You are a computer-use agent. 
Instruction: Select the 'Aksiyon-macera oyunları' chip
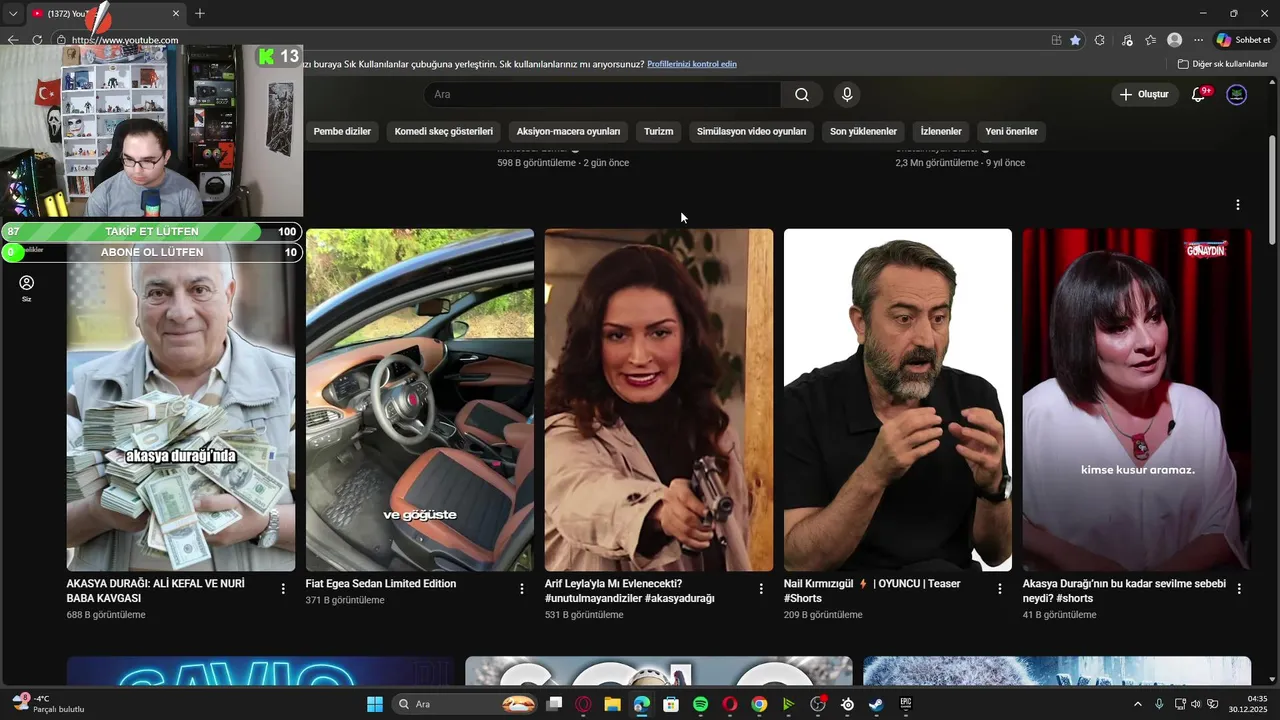pyautogui.click(x=568, y=131)
